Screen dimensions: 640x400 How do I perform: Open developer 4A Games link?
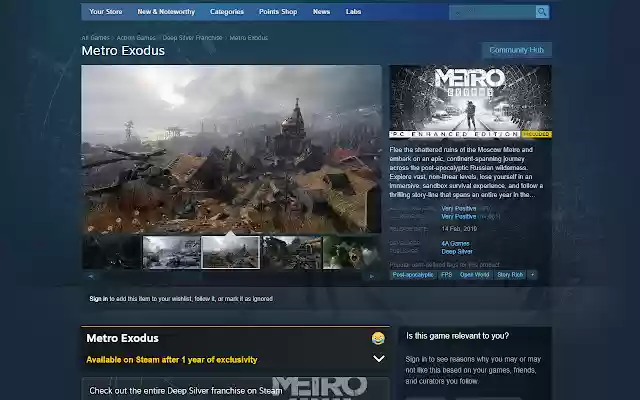[x=455, y=243]
